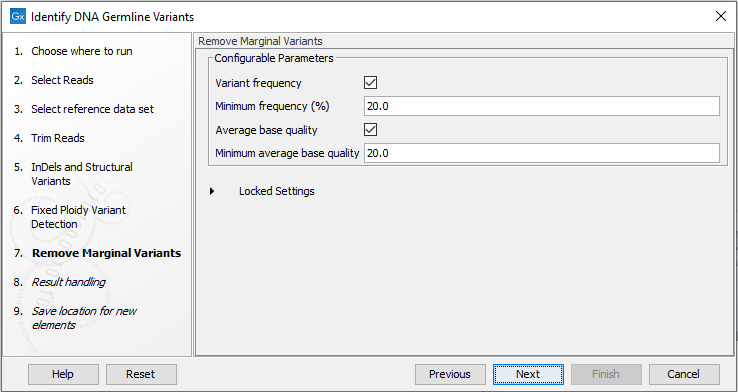Select Fixed Ploidy Variant Detection step
This screenshot has width=738, height=392.
click(x=79, y=217)
